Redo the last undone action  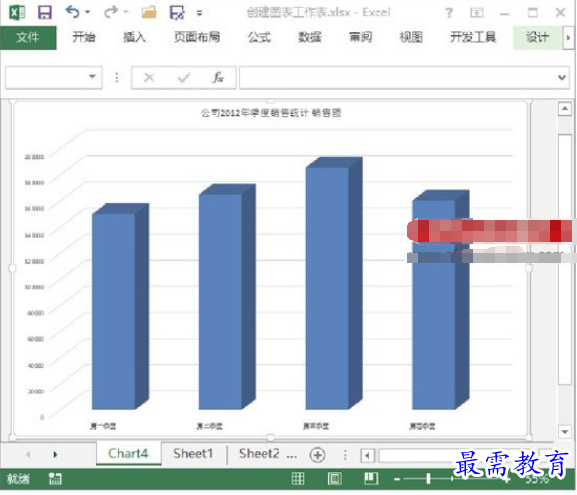pos(111,12)
